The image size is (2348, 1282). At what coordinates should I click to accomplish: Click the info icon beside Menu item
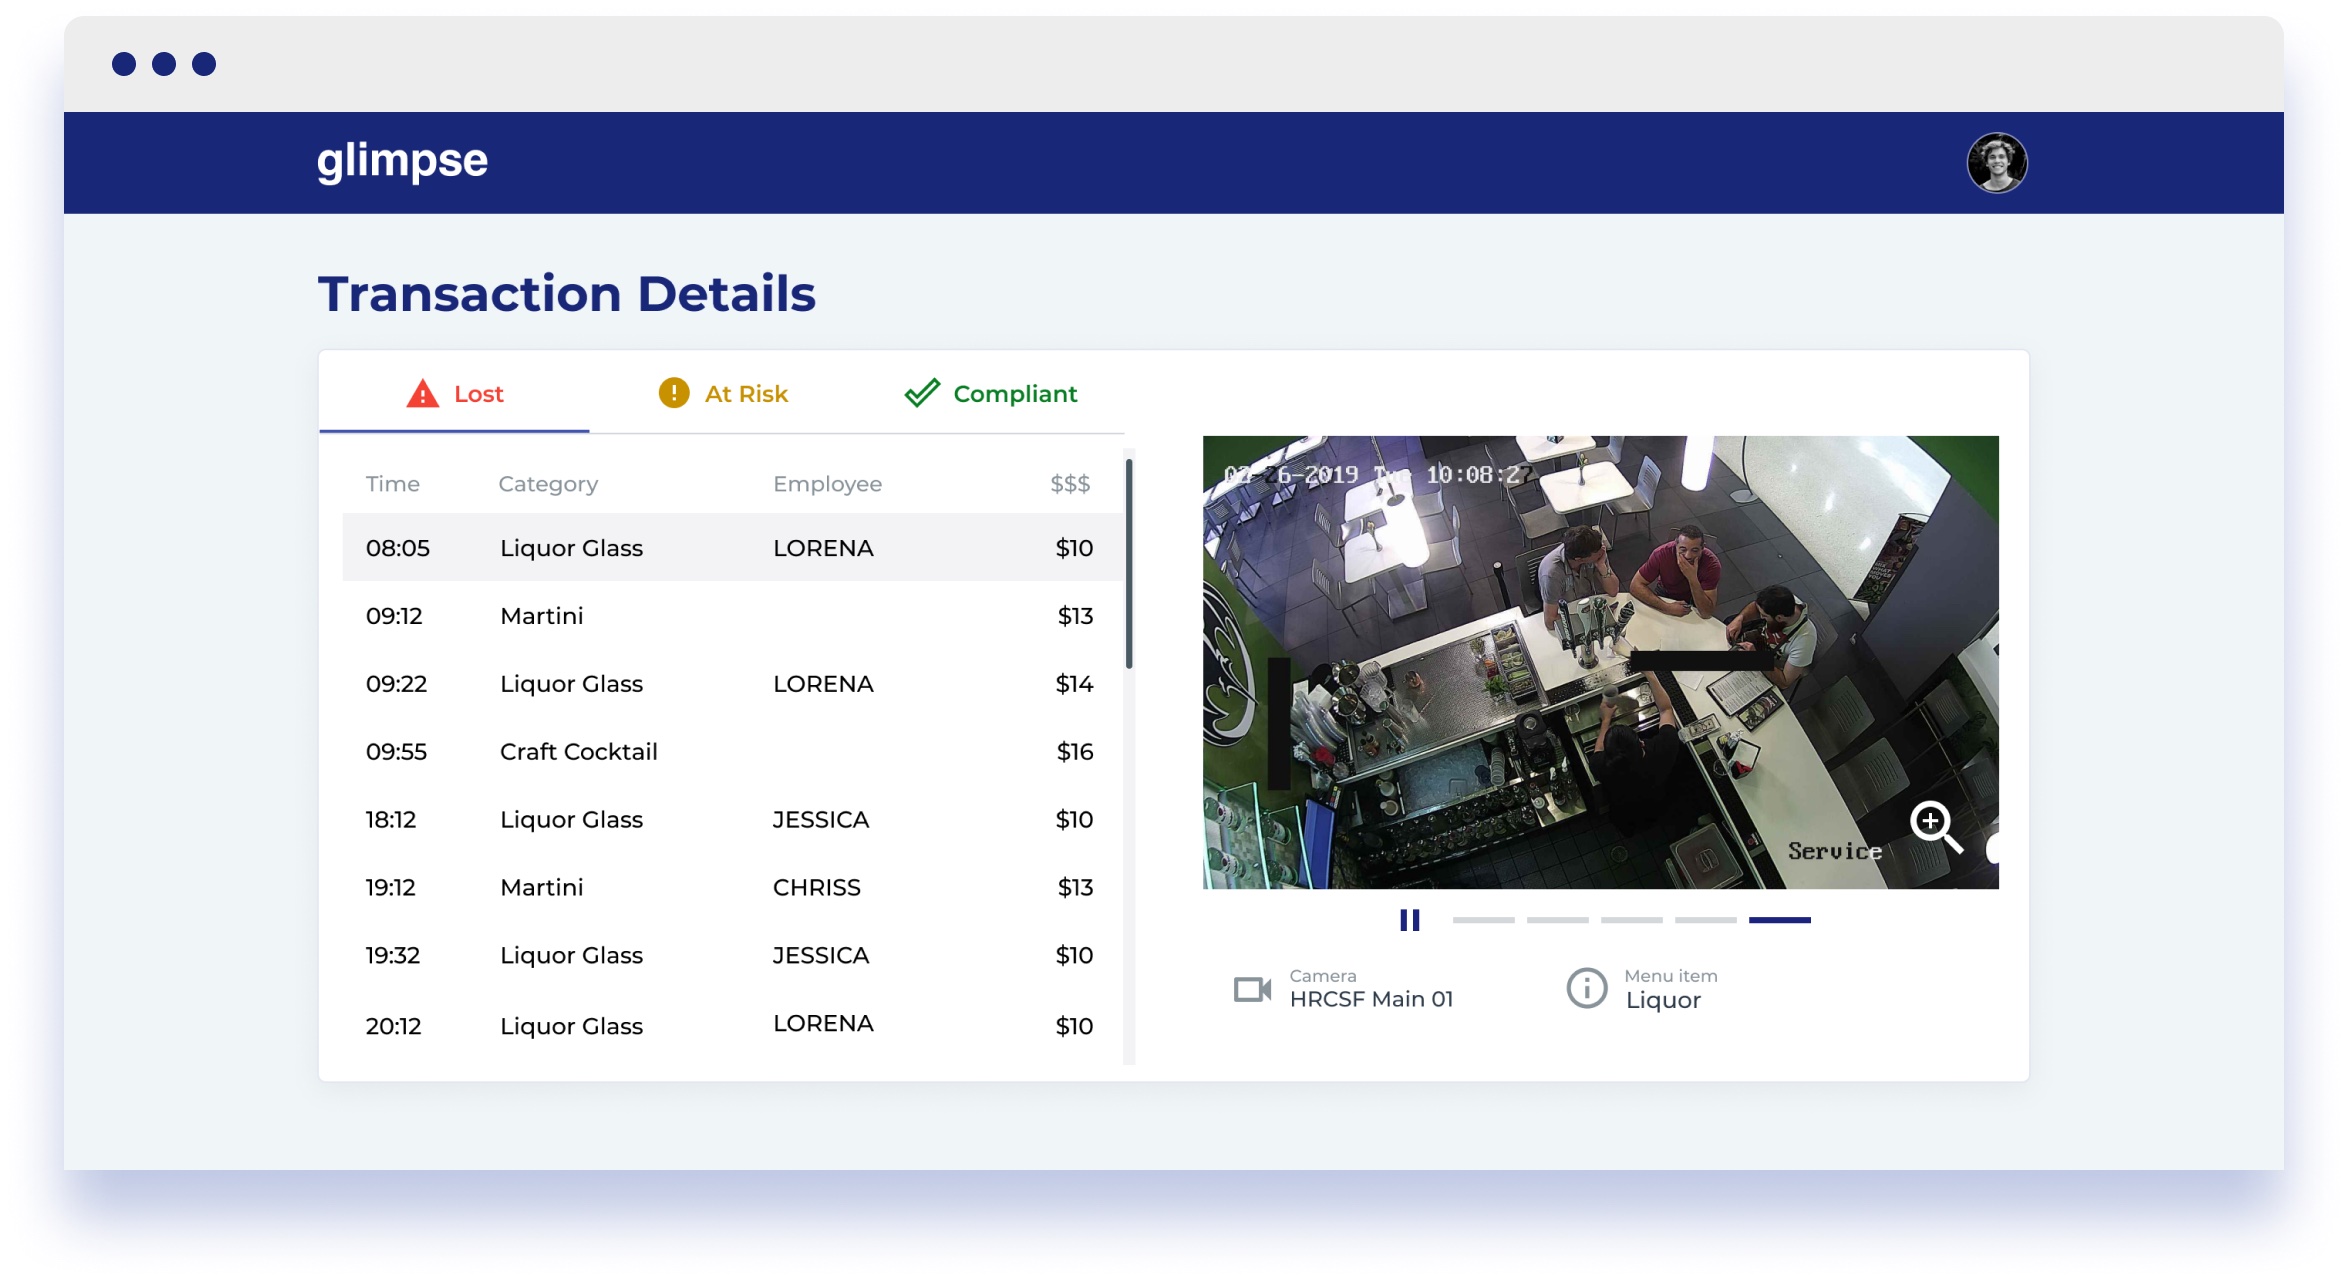click(x=1586, y=989)
